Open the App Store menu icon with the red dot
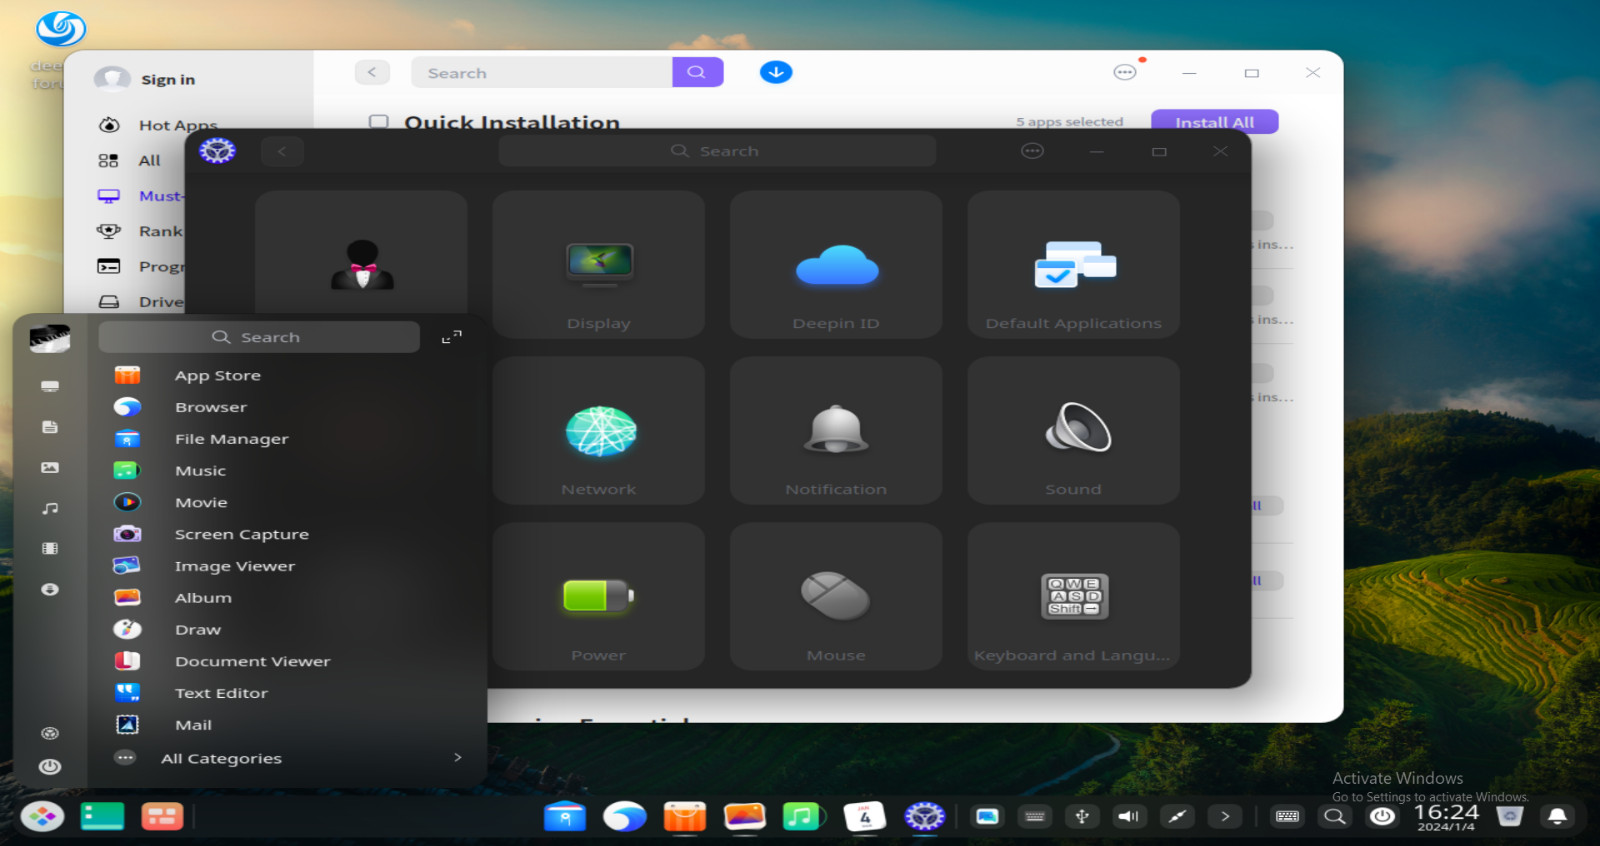This screenshot has height=846, width=1600. coord(1125,72)
